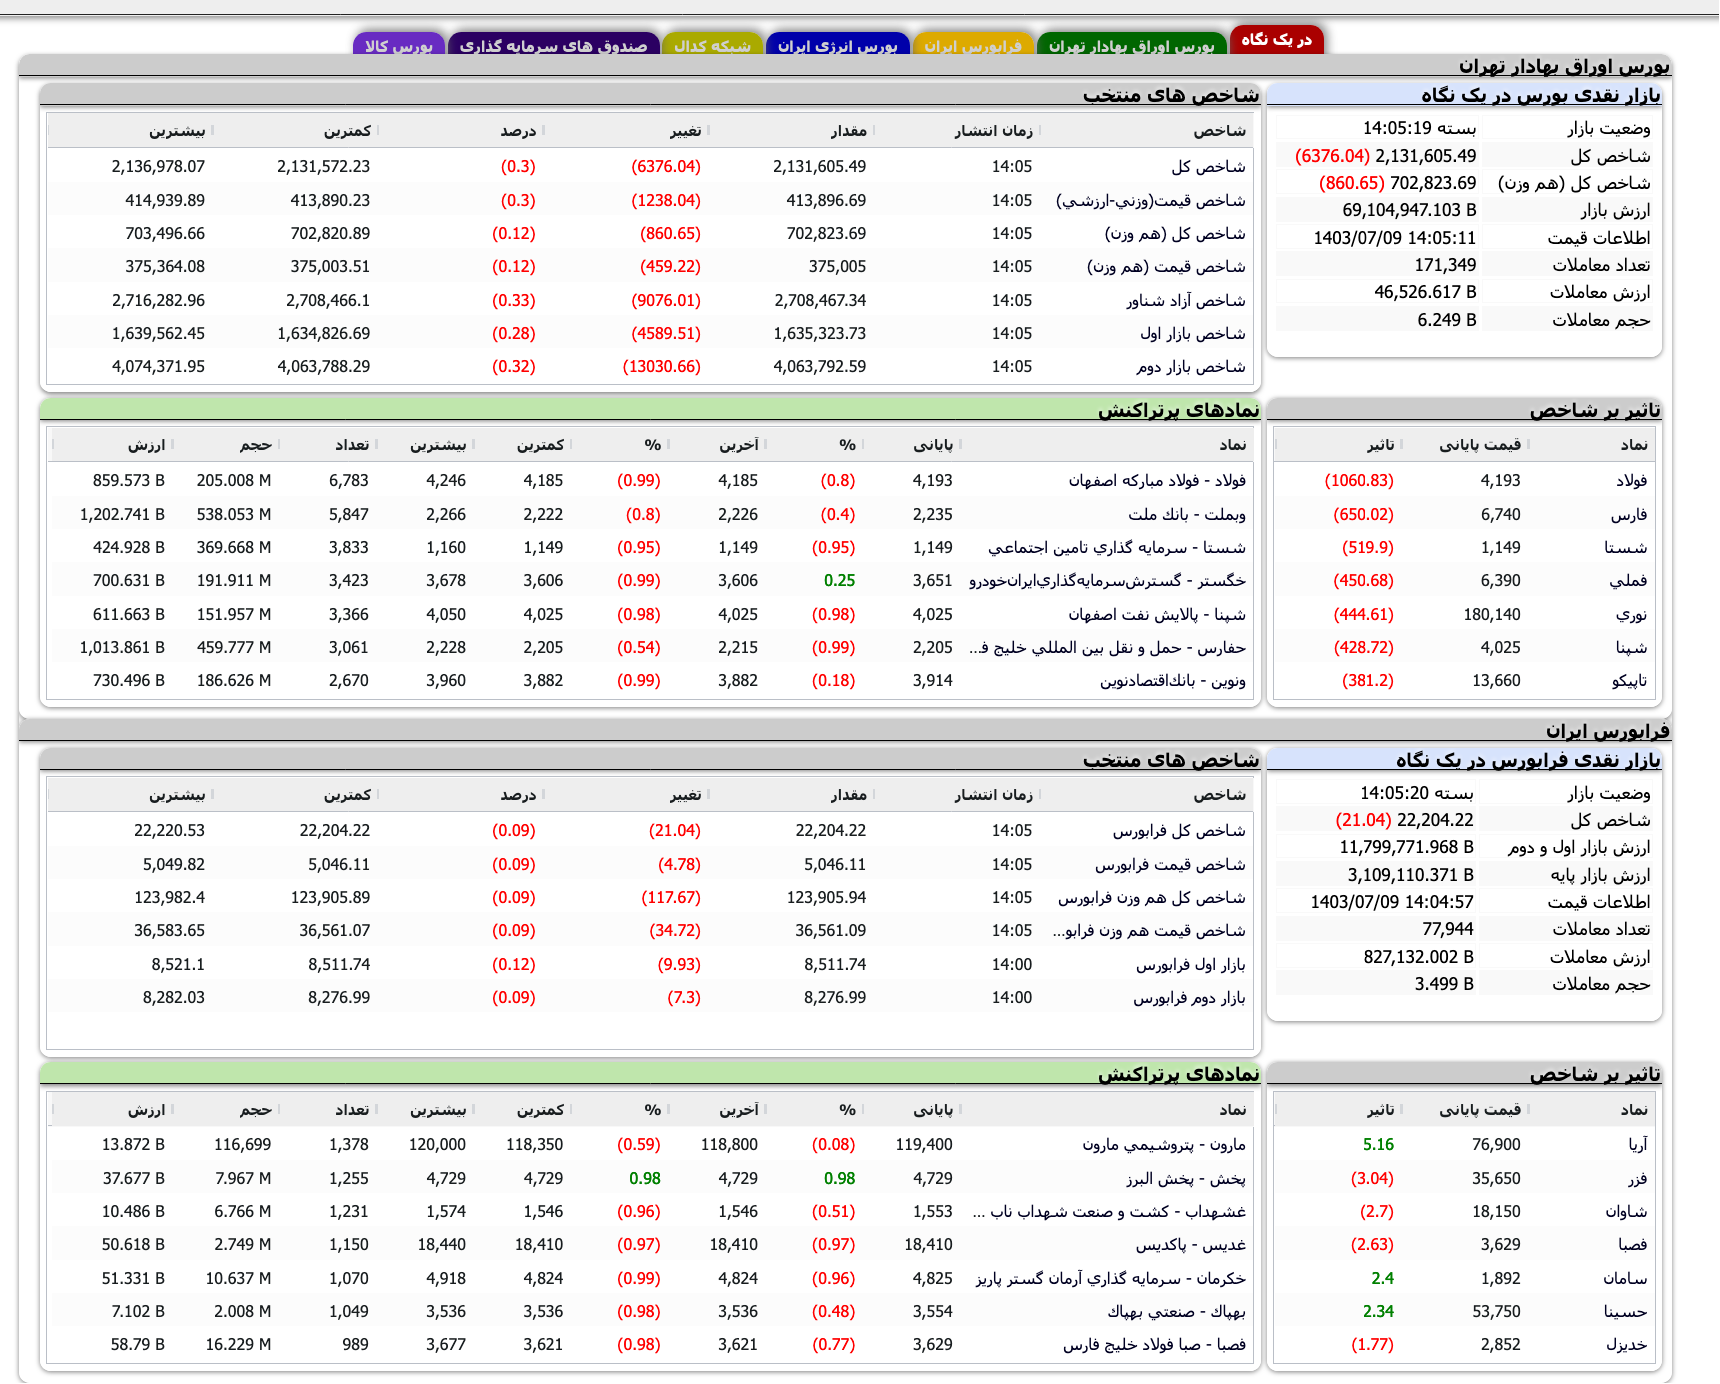Click sort icon beside ارزش column header
This screenshot has width=1720, height=1384.
pos(172,444)
